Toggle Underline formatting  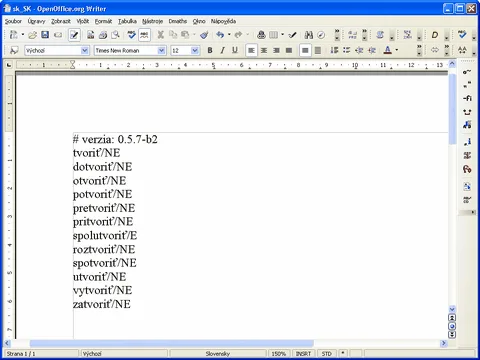click(235, 50)
